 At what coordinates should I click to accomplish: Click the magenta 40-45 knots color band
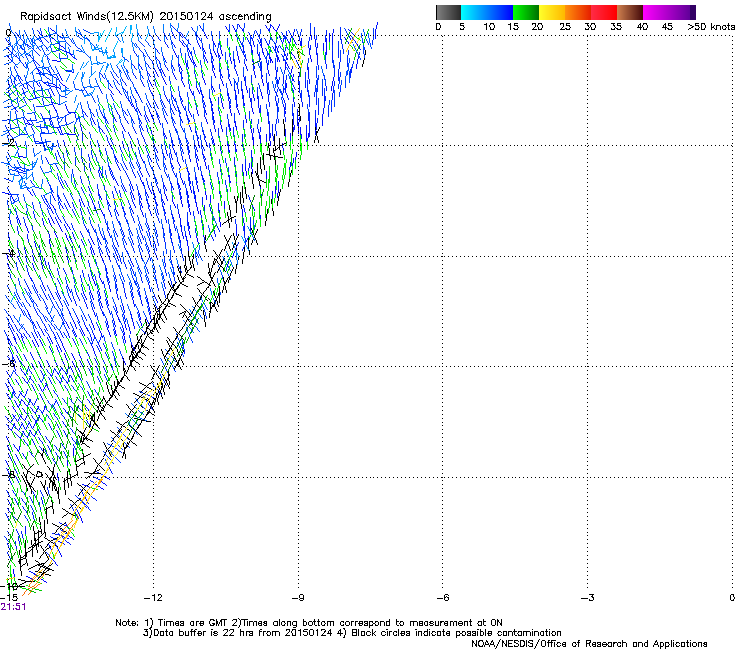tap(656, 12)
